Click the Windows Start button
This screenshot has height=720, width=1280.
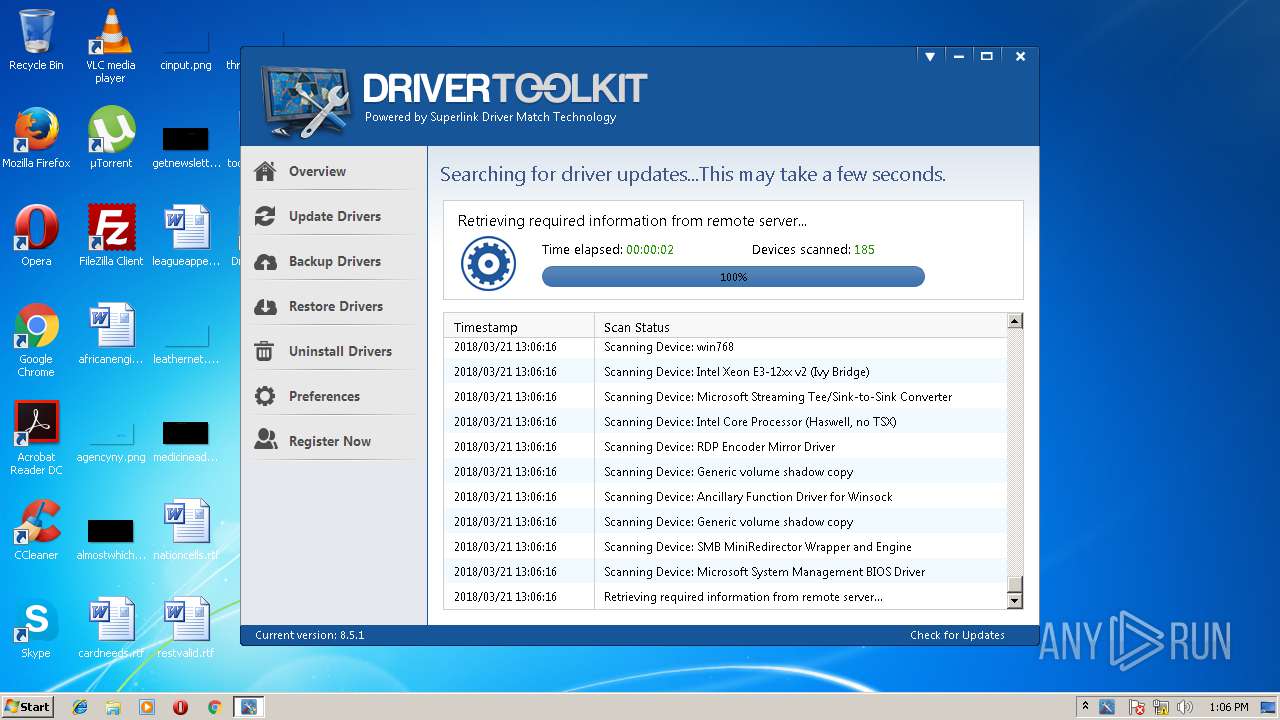(x=27, y=706)
